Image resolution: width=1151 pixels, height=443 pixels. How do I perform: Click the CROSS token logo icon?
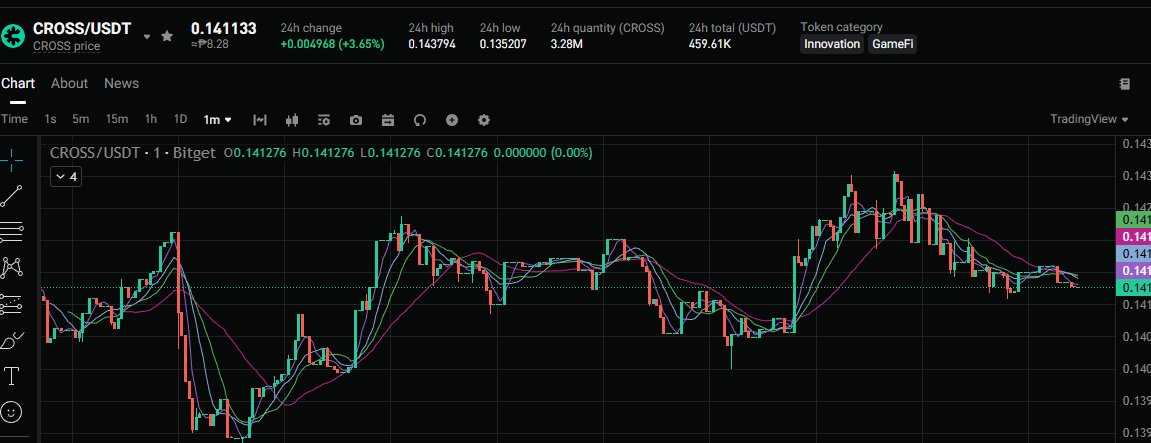pyautogui.click(x=13, y=36)
